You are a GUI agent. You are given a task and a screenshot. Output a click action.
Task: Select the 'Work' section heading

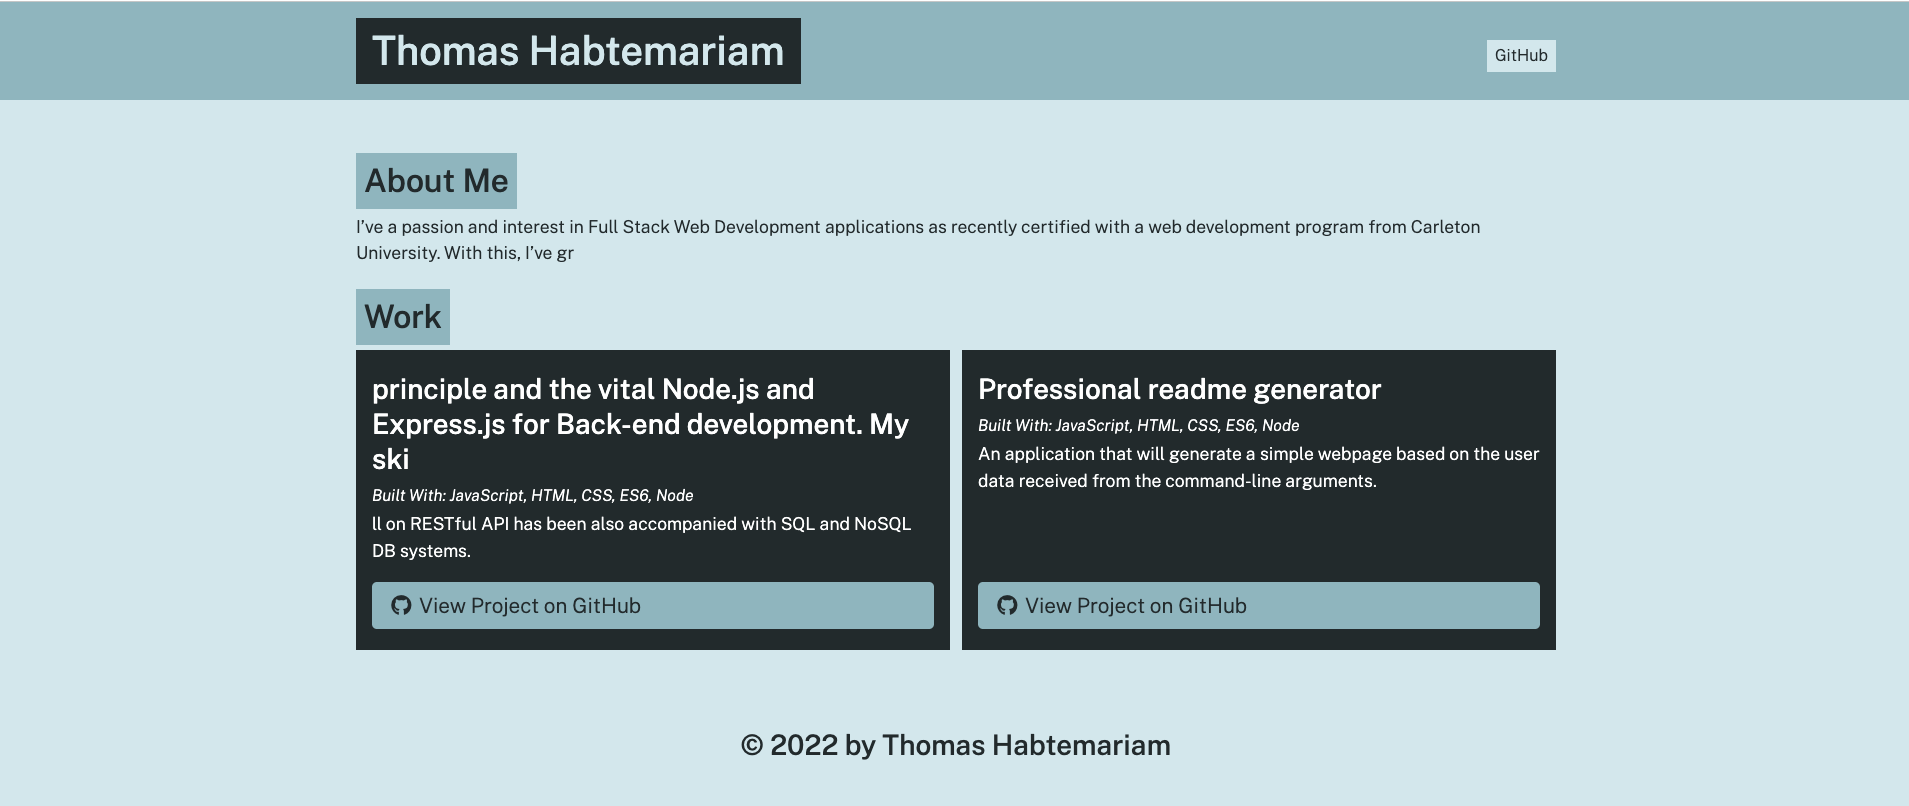pyautogui.click(x=404, y=316)
